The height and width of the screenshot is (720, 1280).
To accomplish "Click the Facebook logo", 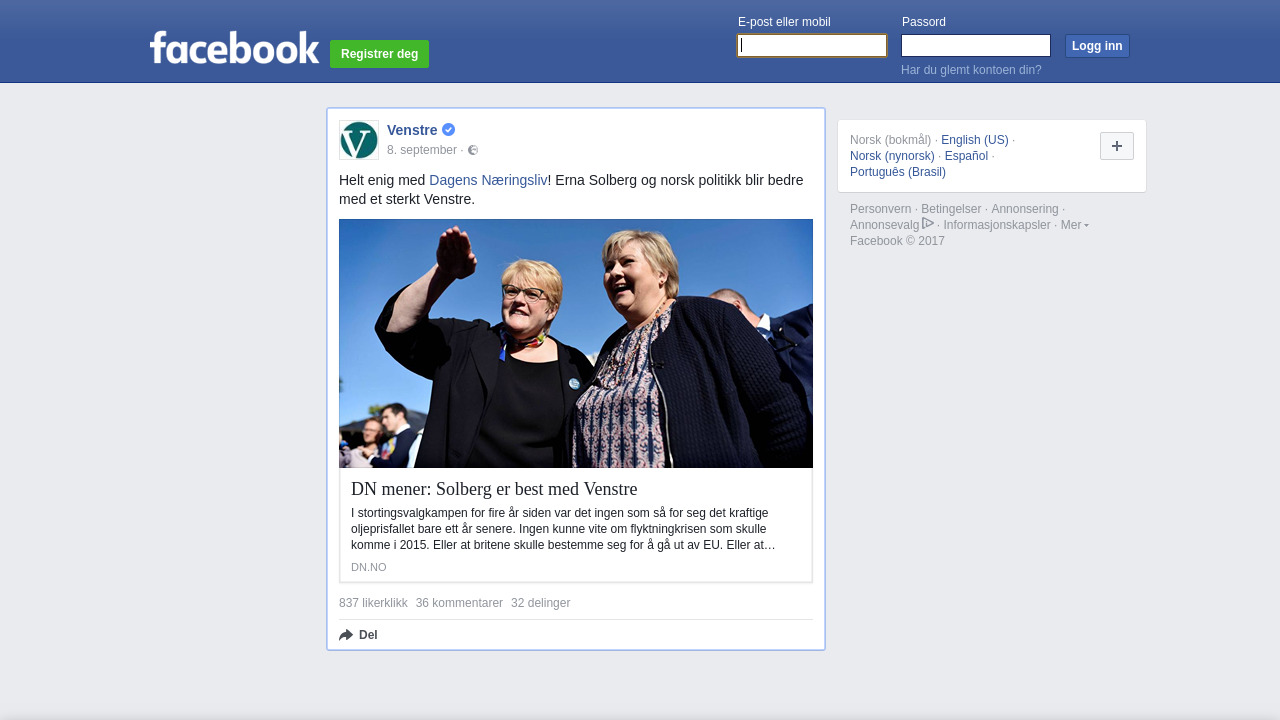I will pos(234,47).
